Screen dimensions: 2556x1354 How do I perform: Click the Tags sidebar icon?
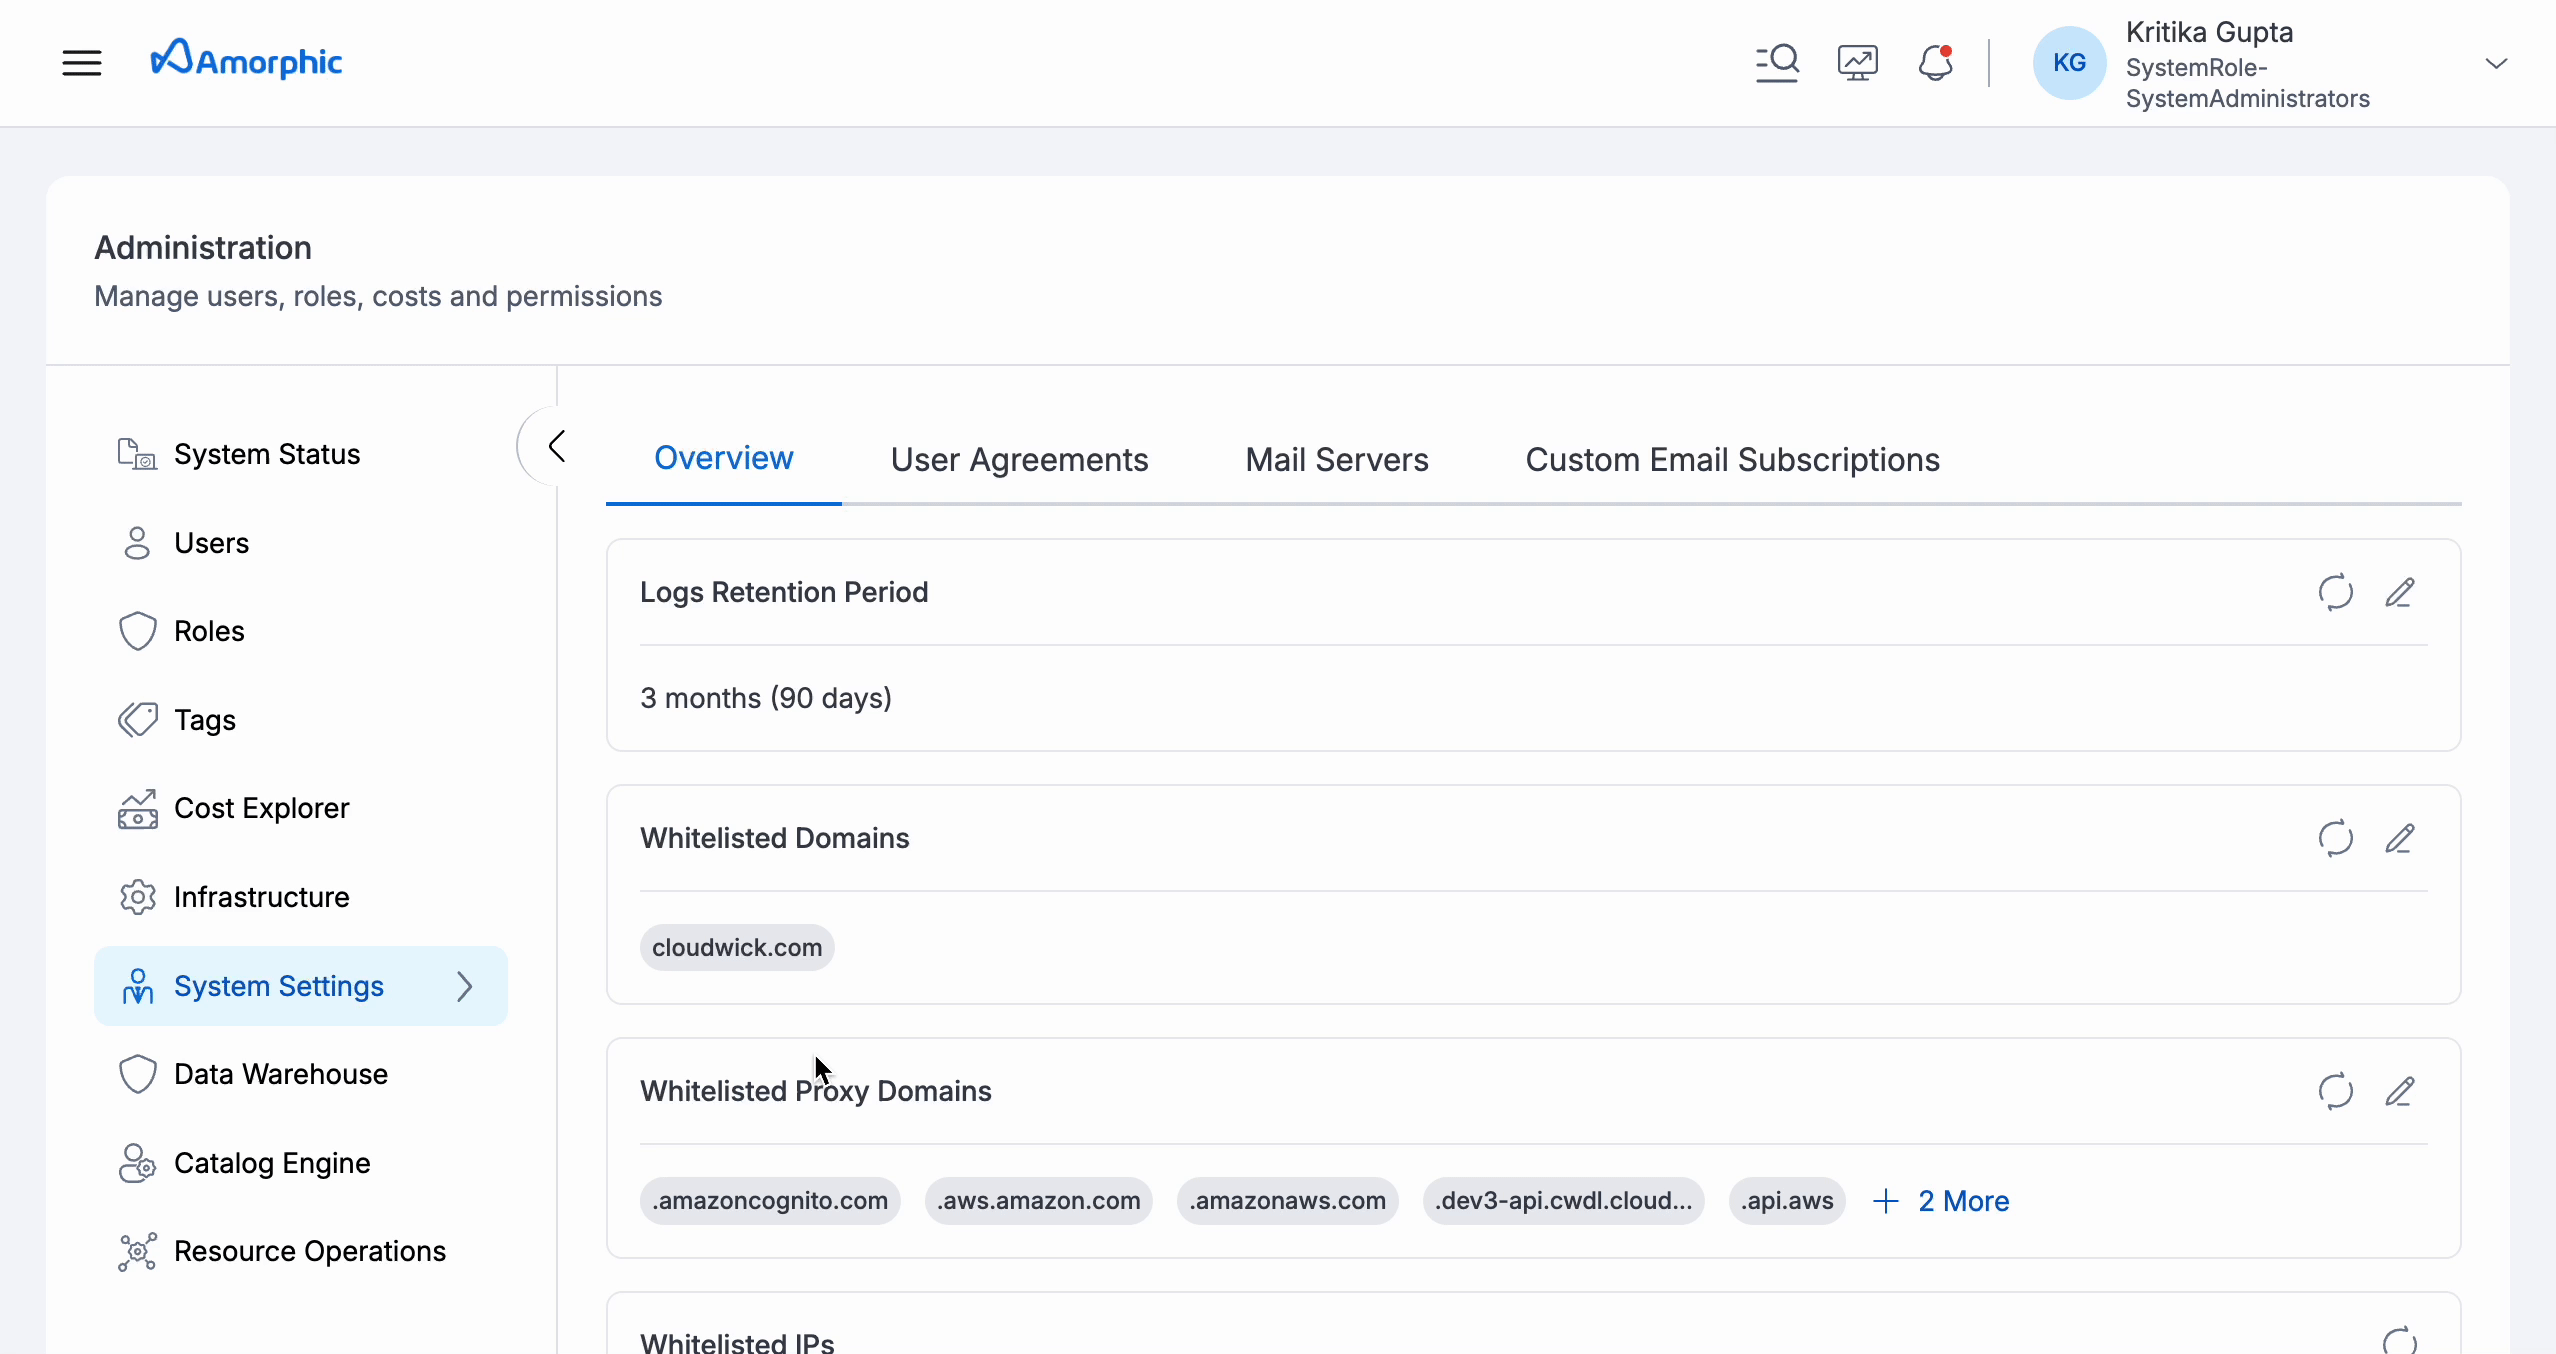tap(137, 719)
